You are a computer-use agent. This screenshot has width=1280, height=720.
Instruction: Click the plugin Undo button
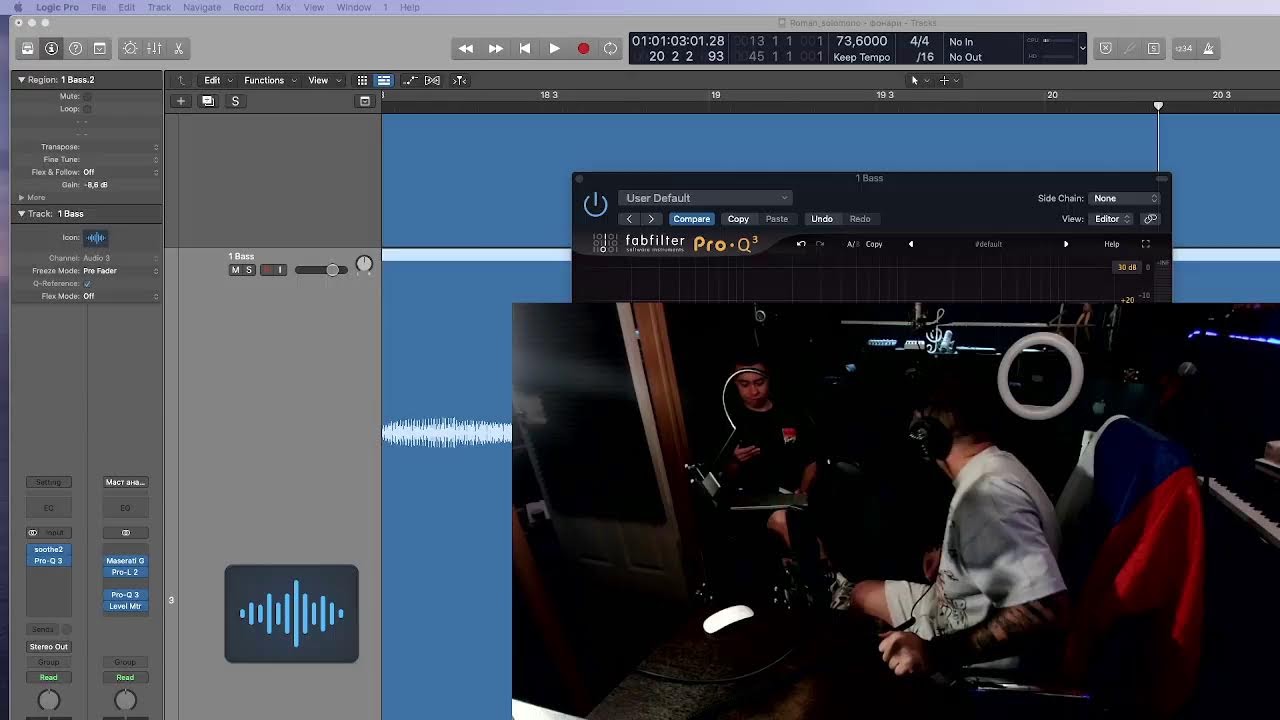coord(822,219)
